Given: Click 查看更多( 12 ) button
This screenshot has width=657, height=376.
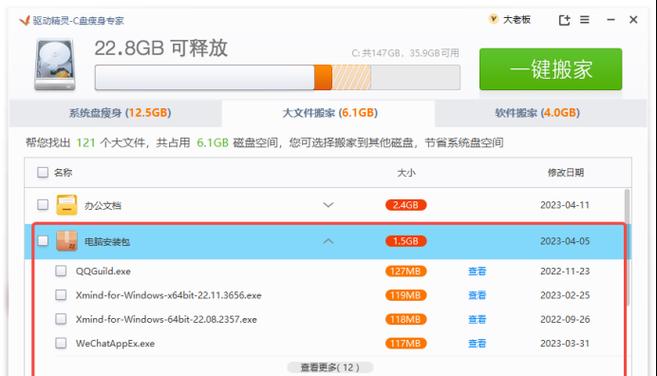Looking at the screenshot, I should coord(330,368).
